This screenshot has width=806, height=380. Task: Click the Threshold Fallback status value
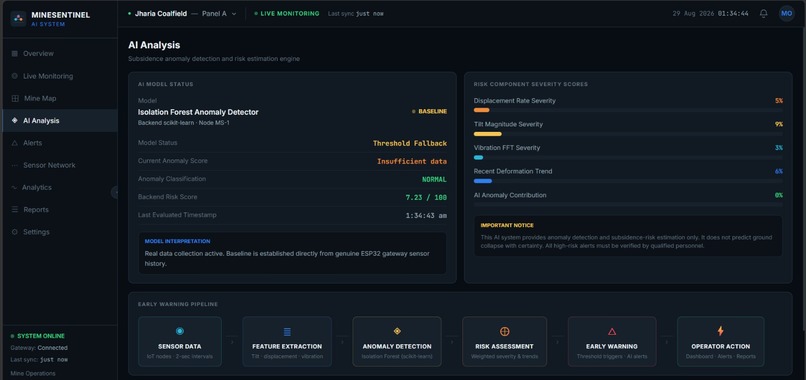tap(410, 143)
